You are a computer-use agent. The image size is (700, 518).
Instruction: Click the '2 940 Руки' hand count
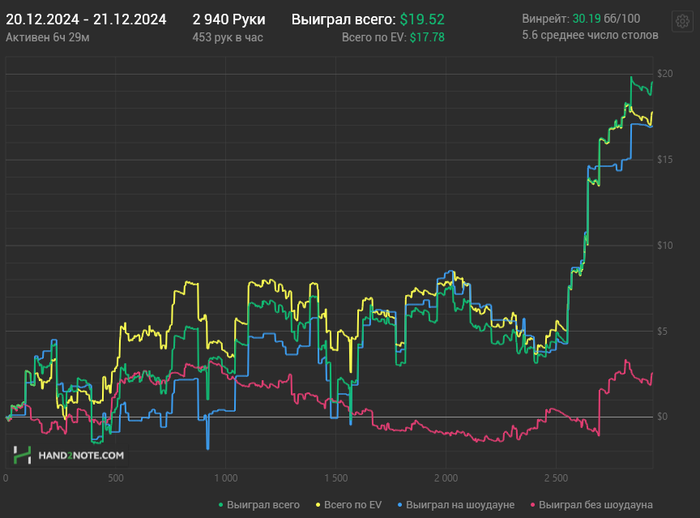(x=229, y=20)
